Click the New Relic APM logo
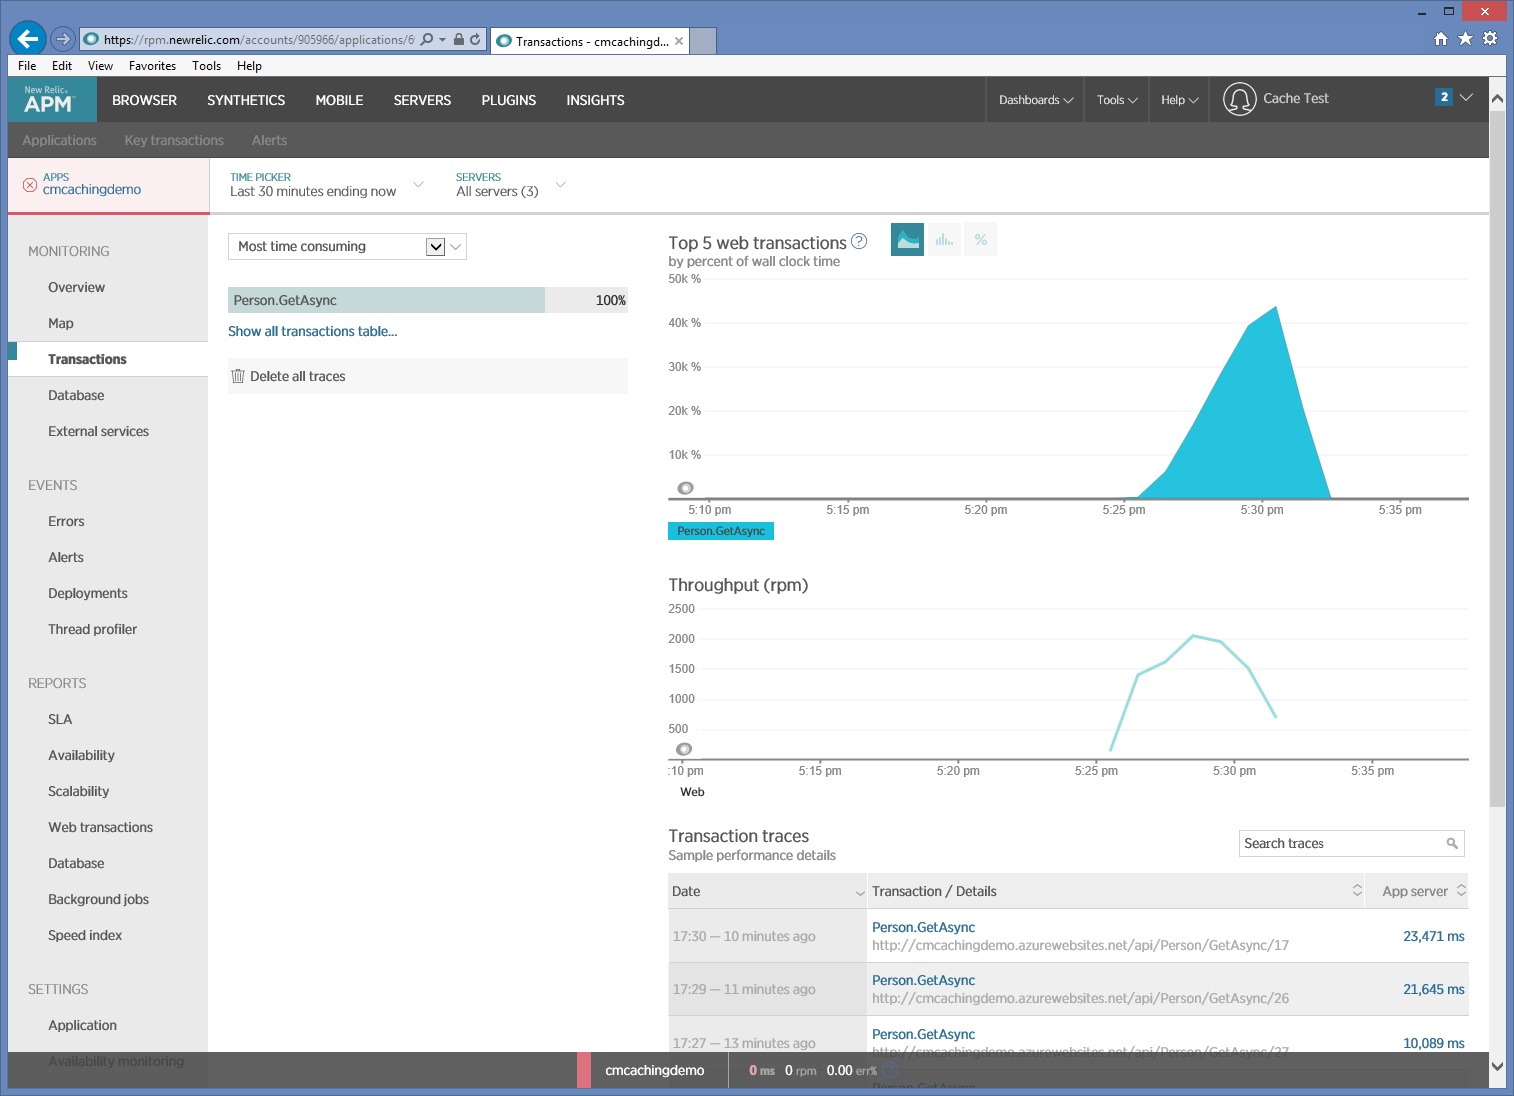 click(48, 100)
